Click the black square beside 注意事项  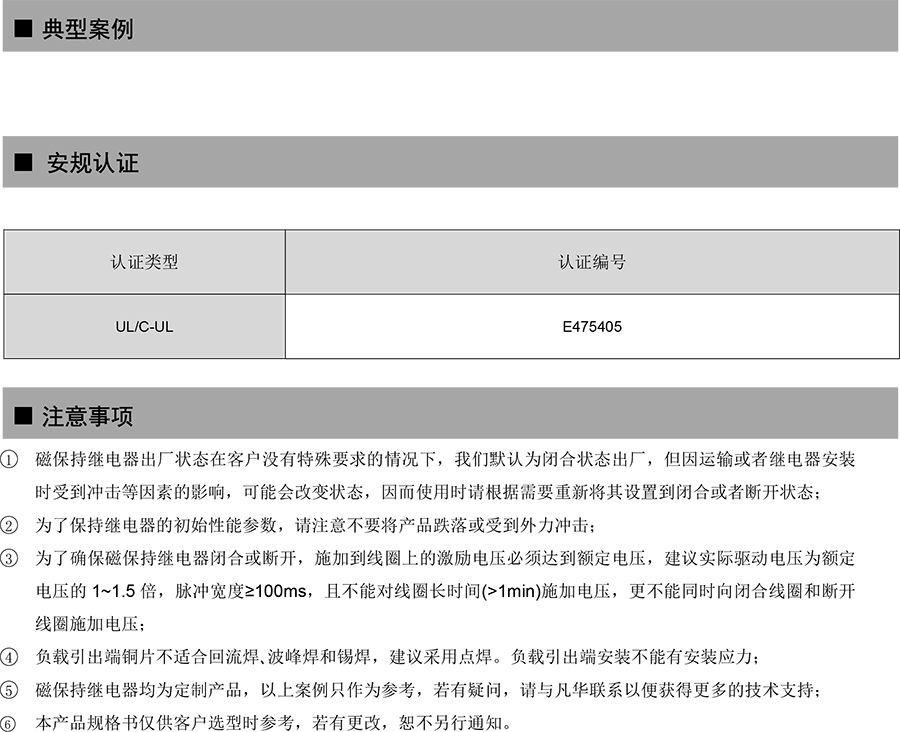pyautogui.click(x=21, y=416)
